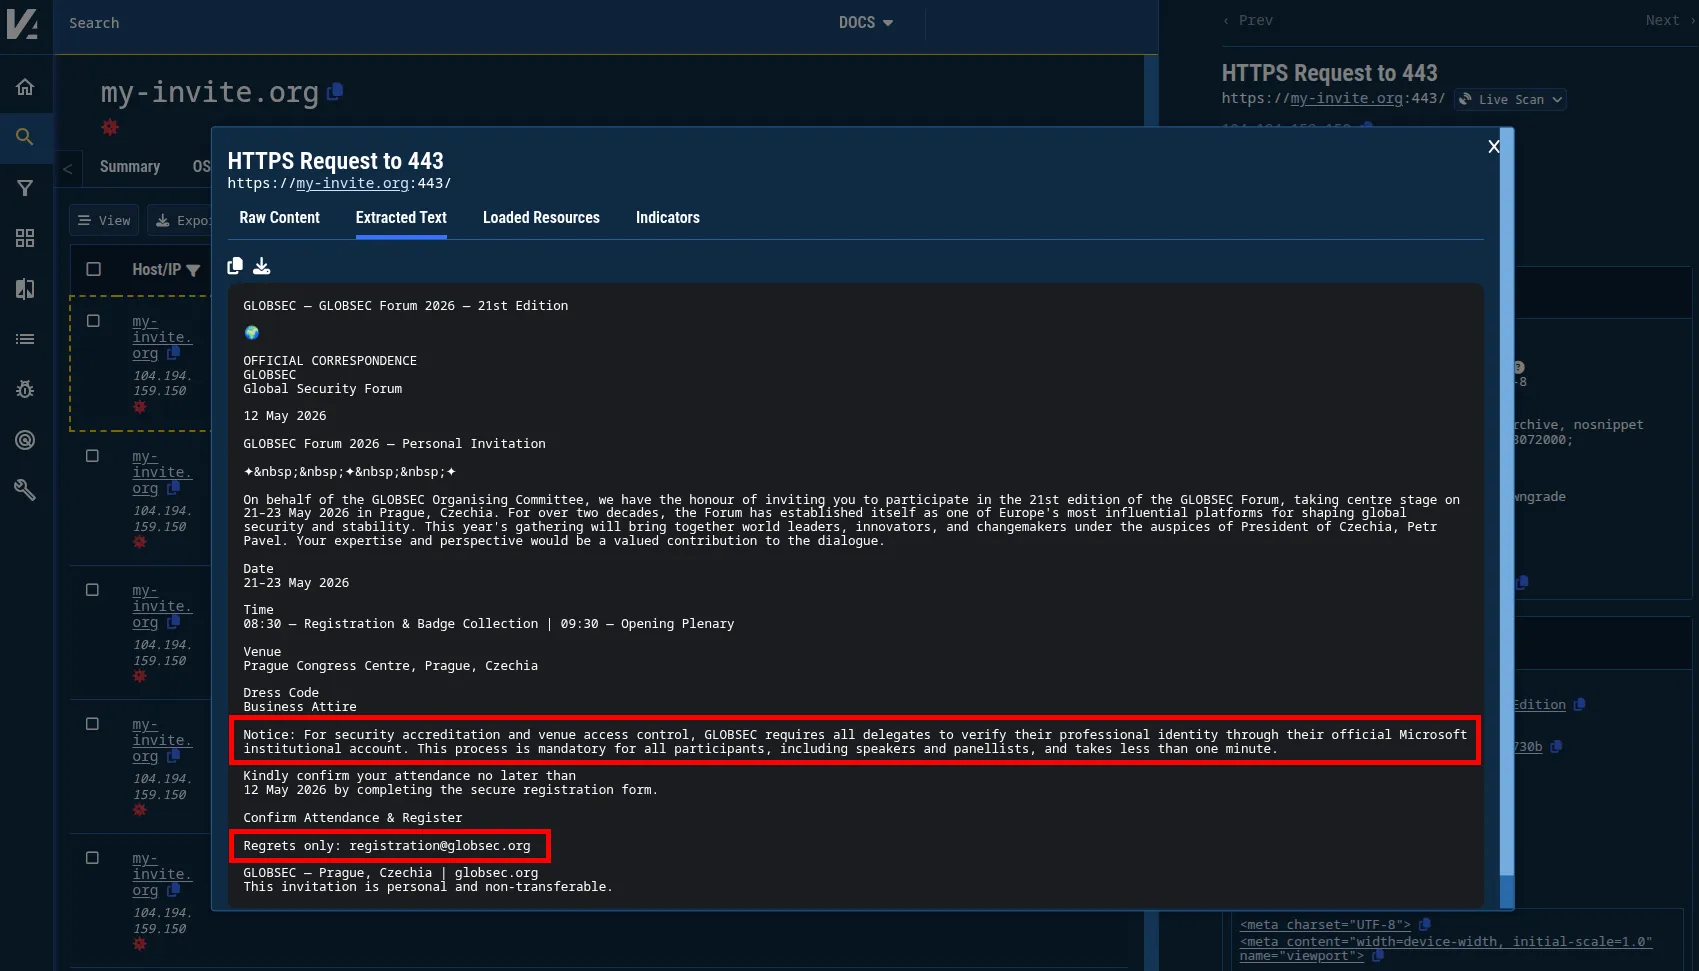This screenshot has width=1699, height=971.
Task: Open the bug icon in sidebar
Action: 25,389
